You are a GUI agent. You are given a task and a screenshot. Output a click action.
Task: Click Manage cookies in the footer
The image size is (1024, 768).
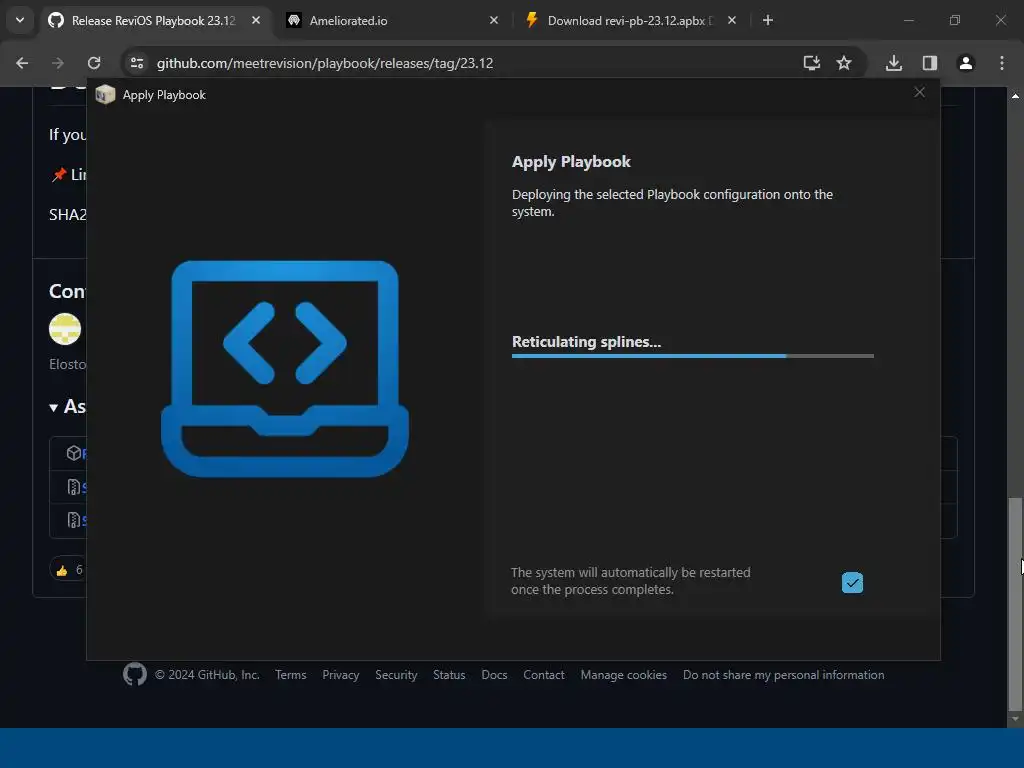[624, 675]
